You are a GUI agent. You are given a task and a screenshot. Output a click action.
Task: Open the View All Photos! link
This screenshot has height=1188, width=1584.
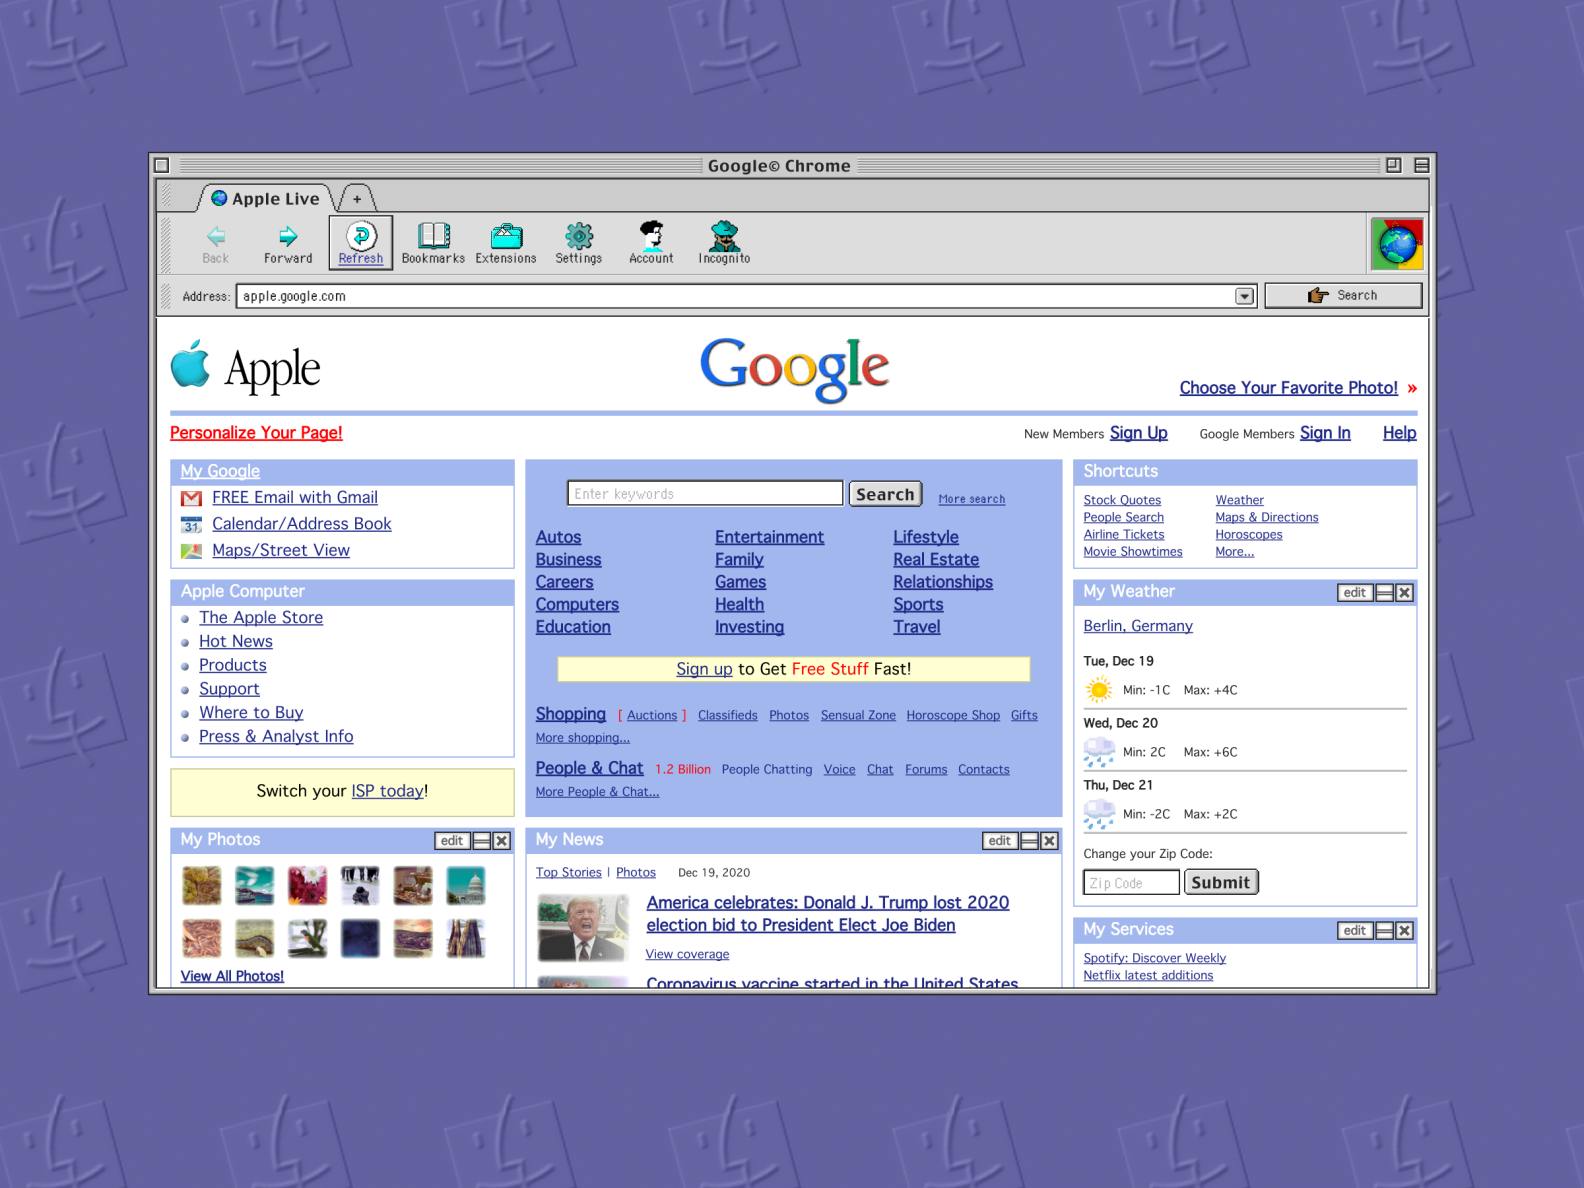tap(232, 976)
